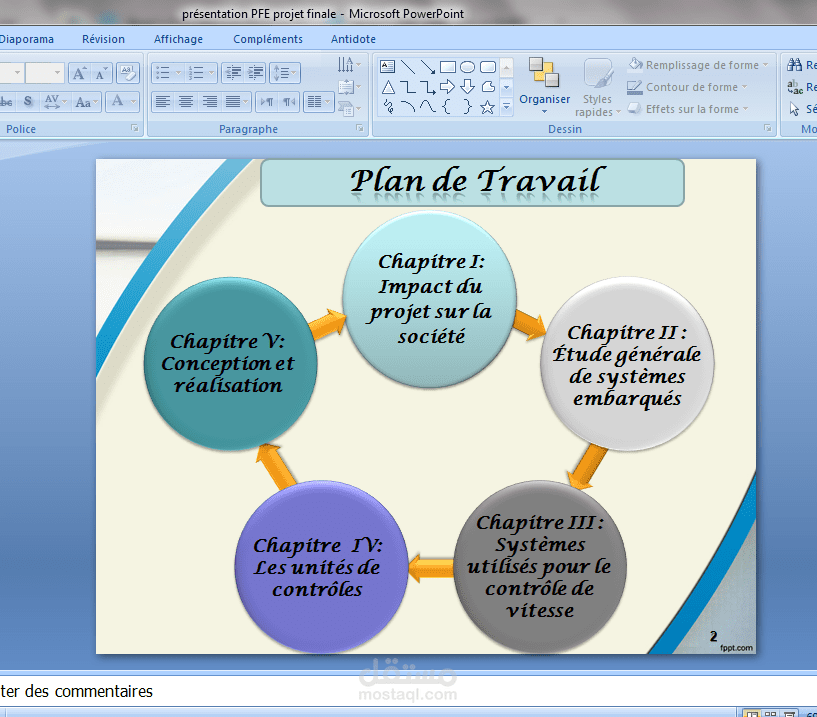Click the clear formatting eraser icon

tap(128, 73)
